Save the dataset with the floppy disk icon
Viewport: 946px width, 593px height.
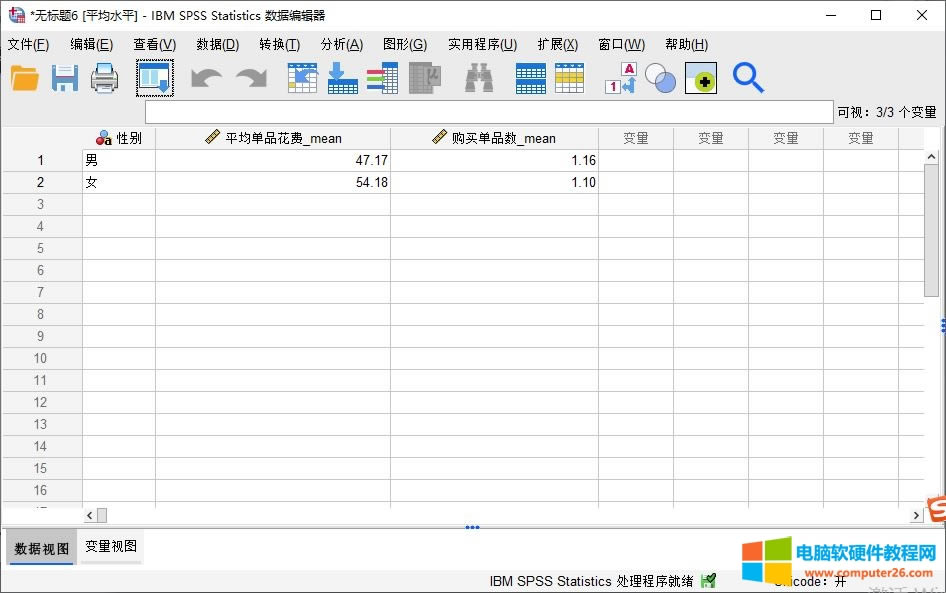(x=65, y=78)
